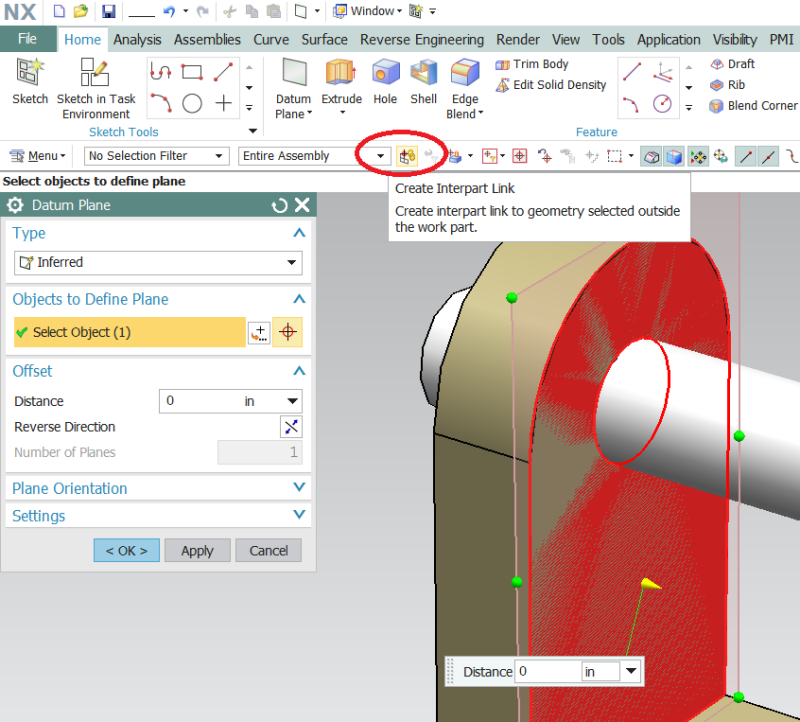Open the File tab
The image size is (800, 722).
28,39
